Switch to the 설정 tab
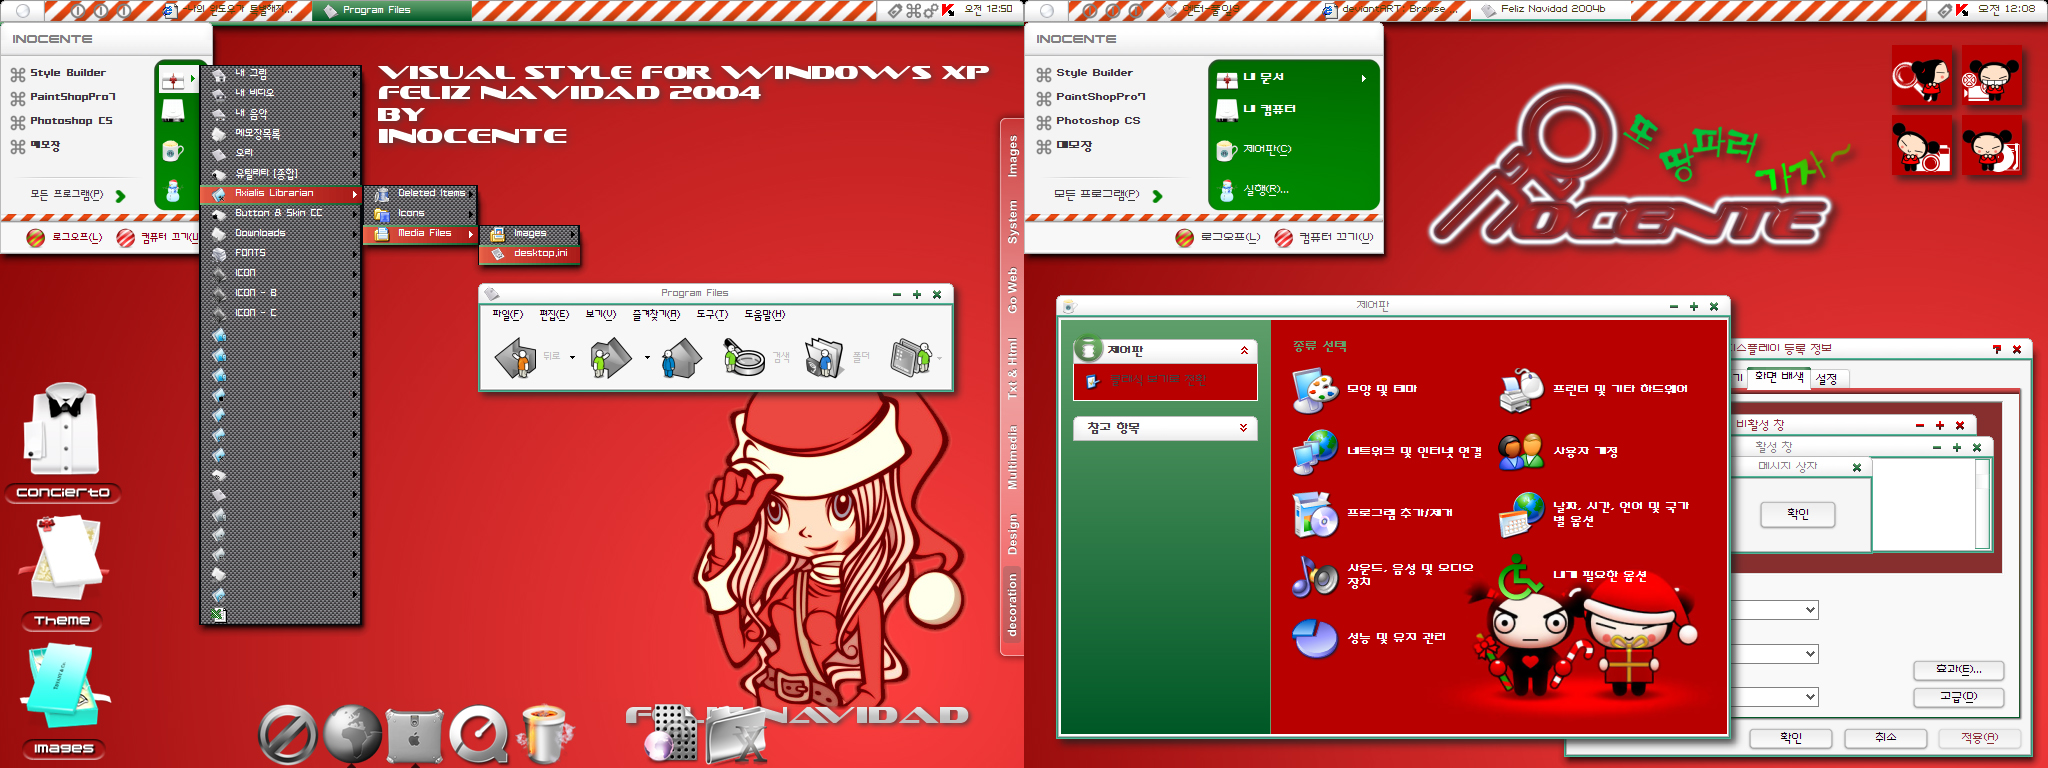 click(1826, 379)
